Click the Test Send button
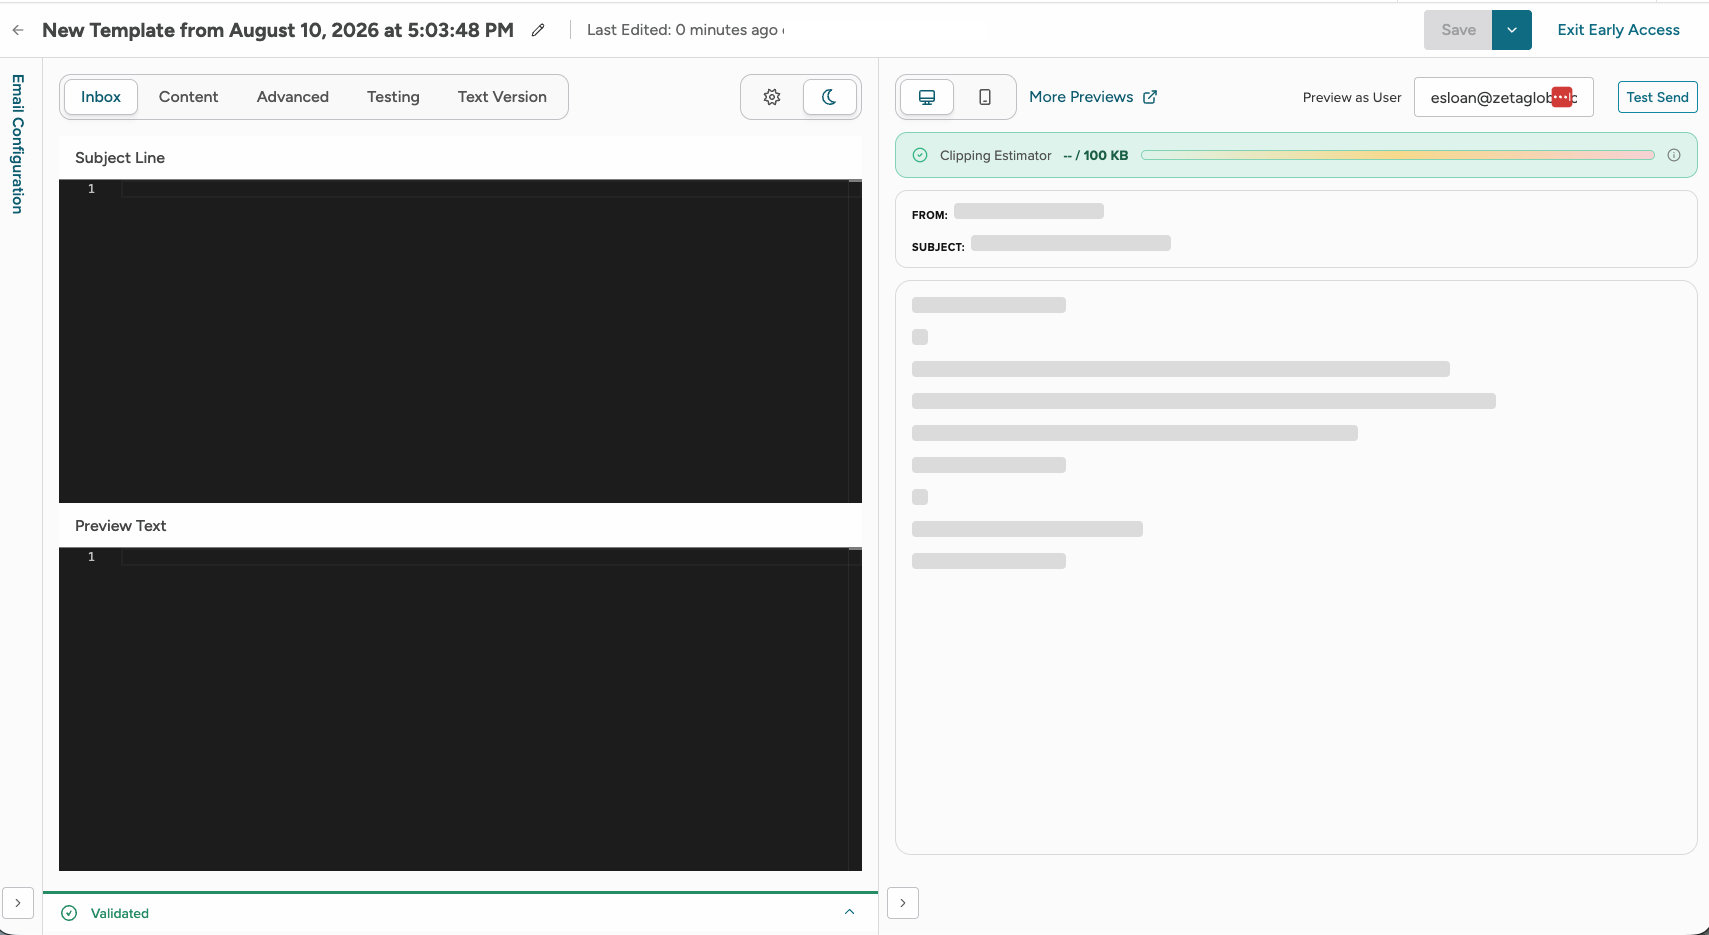The width and height of the screenshot is (1709, 935). 1657,97
